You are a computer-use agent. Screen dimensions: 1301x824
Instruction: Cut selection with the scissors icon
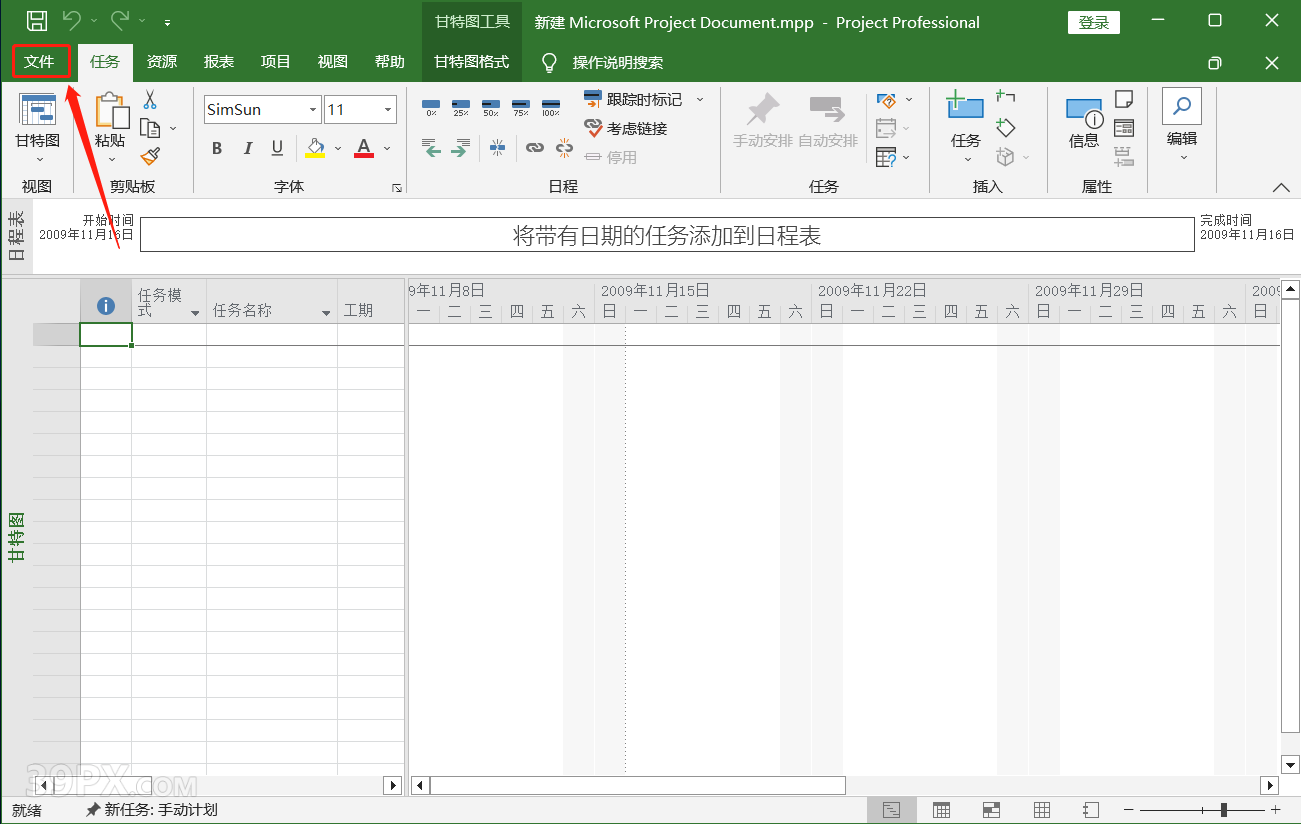point(150,99)
